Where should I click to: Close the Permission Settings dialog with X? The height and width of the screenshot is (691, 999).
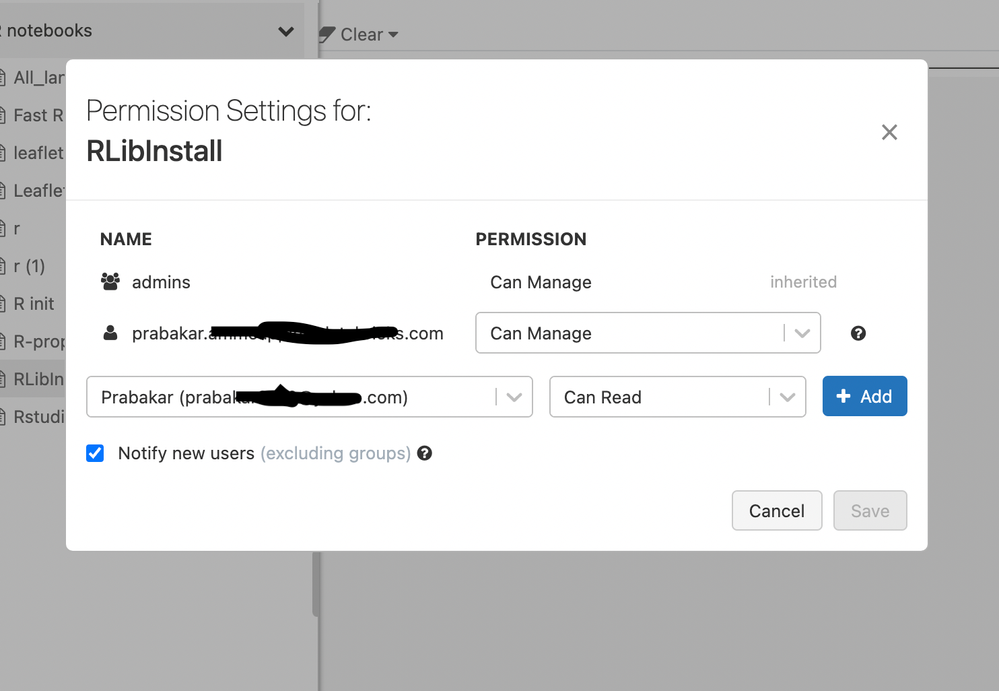889,132
